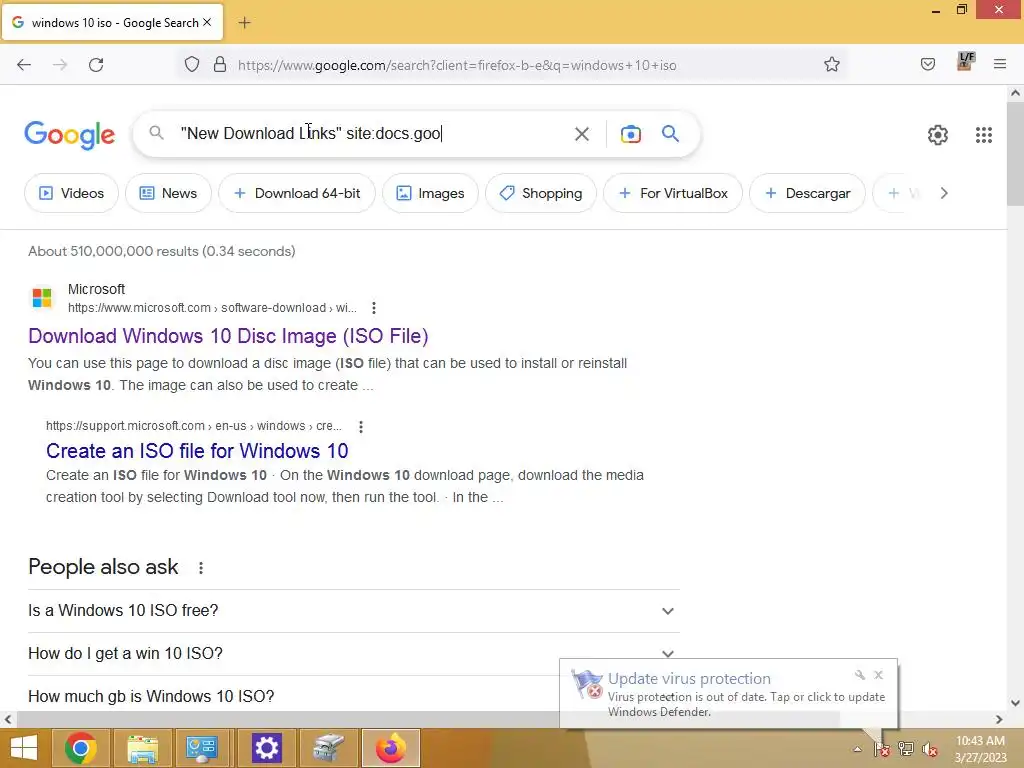Open the Google apps grid
The image size is (1024, 768).
click(x=984, y=135)
